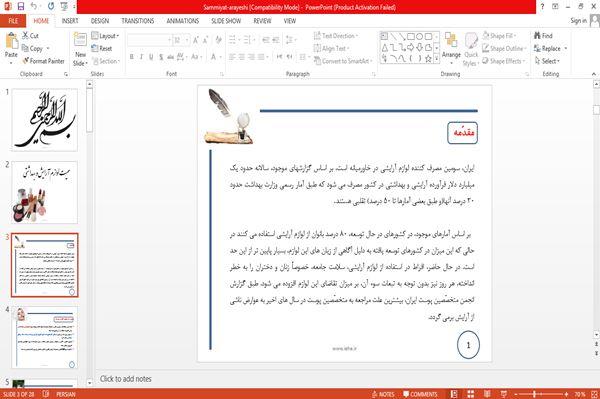Save presentation via quick access
600x399 pixels.
[x=21, y=6]
